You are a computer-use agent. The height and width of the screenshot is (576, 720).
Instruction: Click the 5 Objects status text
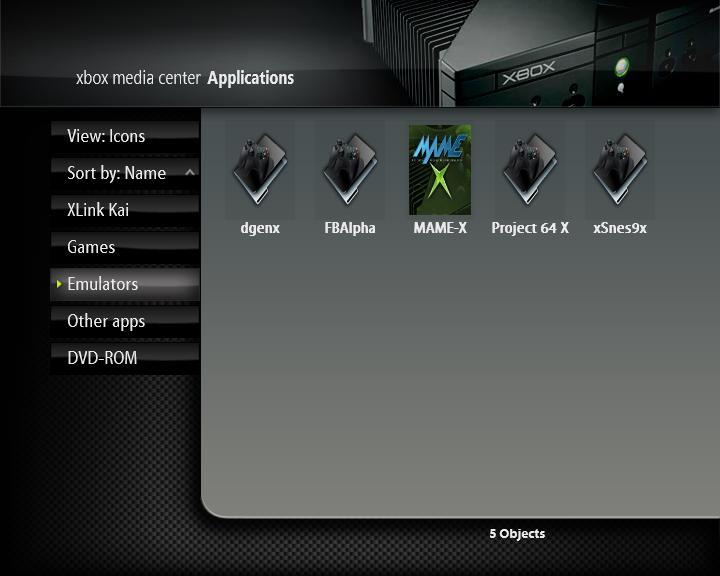pos(517,534)
